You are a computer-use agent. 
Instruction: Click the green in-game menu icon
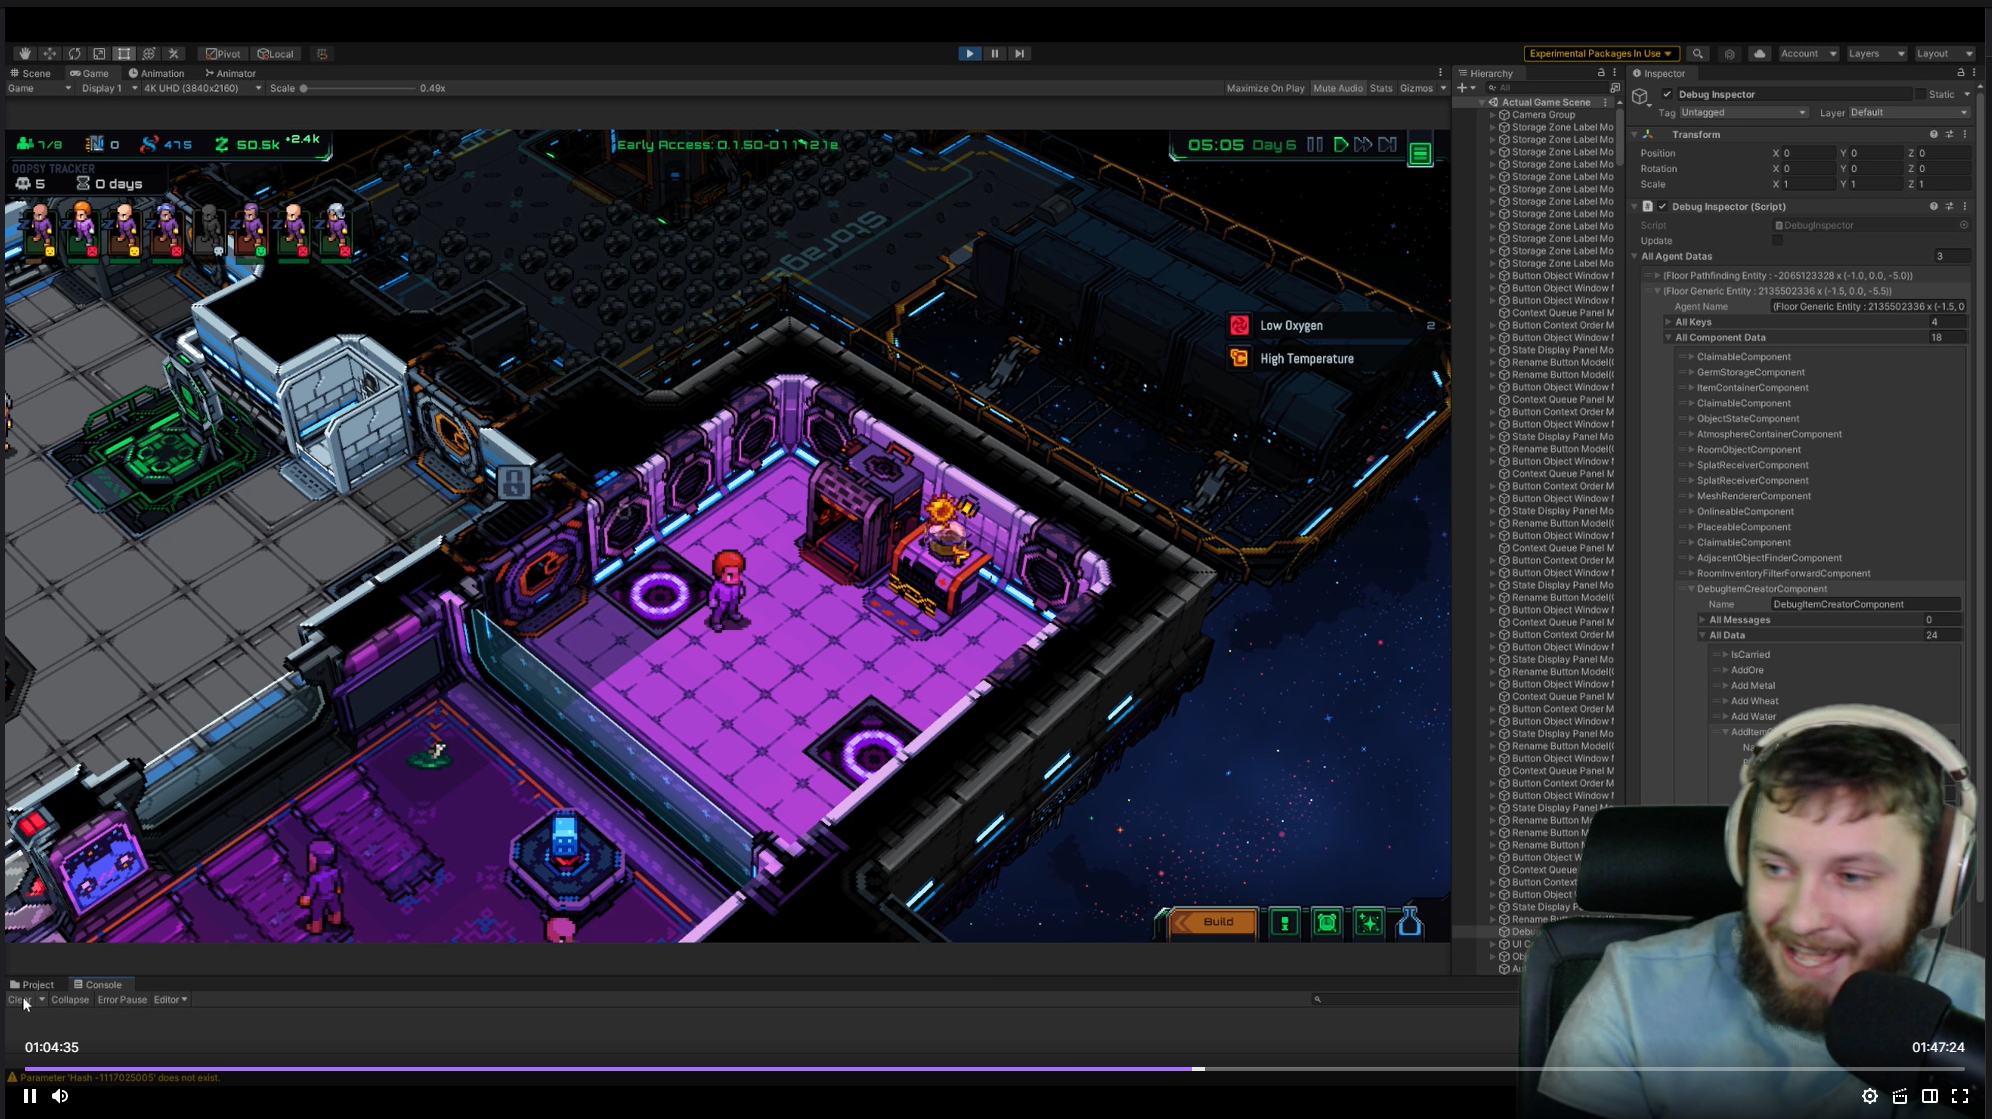pyautogui.click(x=1420, y=153)
